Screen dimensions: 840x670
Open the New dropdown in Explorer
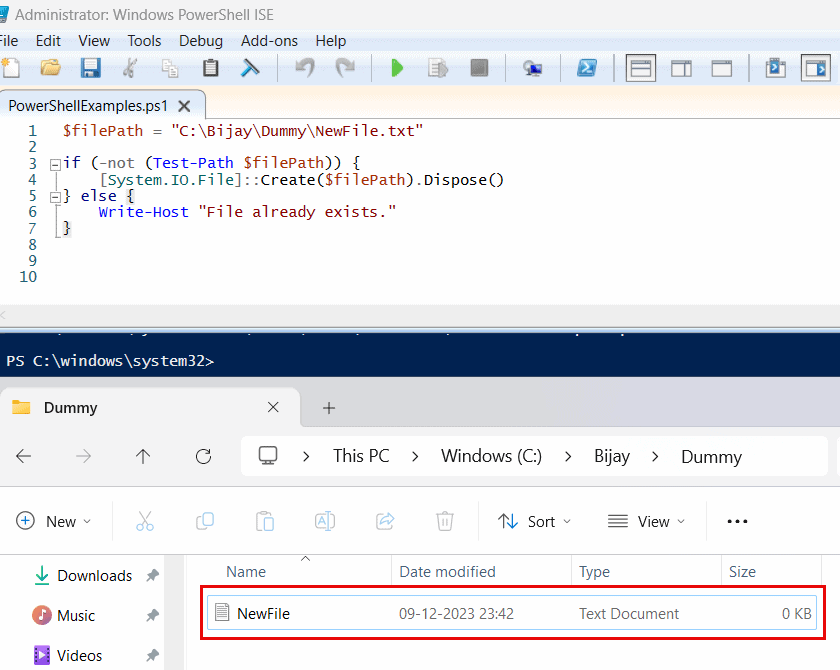[x=54, y=521]
